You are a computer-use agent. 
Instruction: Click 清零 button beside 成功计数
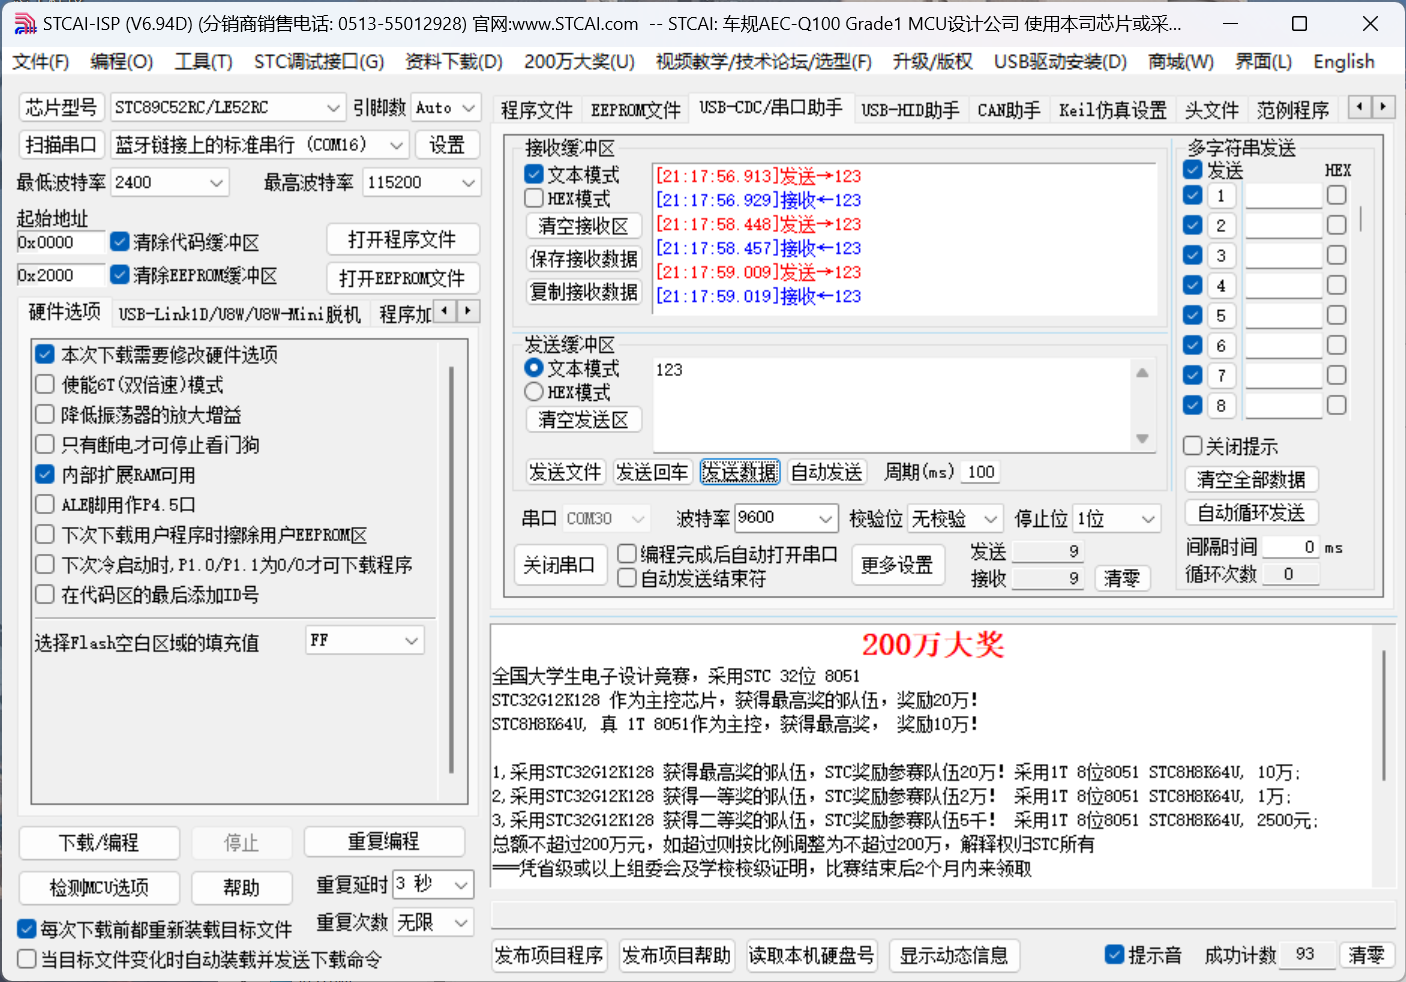(1366, 955)
